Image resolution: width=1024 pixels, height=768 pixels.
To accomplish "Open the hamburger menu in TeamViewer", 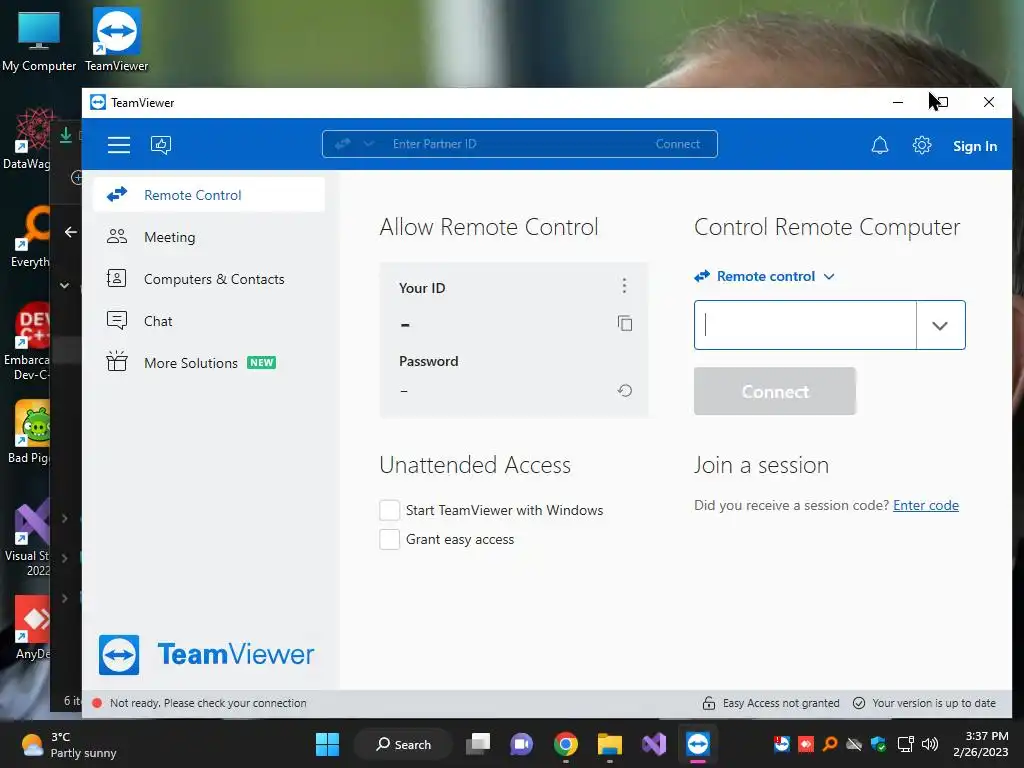I will [x=119, y=145].
